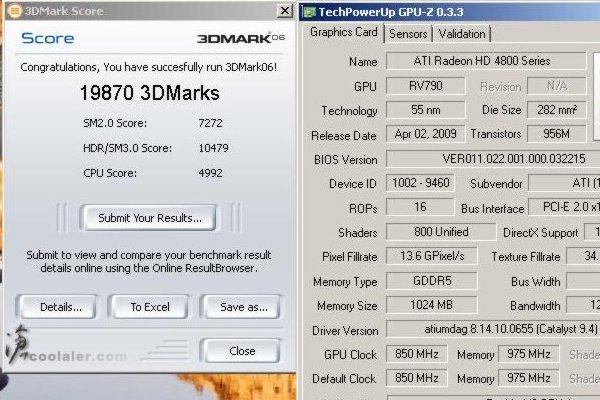600x400 pixels.
Task: Click the GPU Clock field 850 MHz
Action: [417, 354]
